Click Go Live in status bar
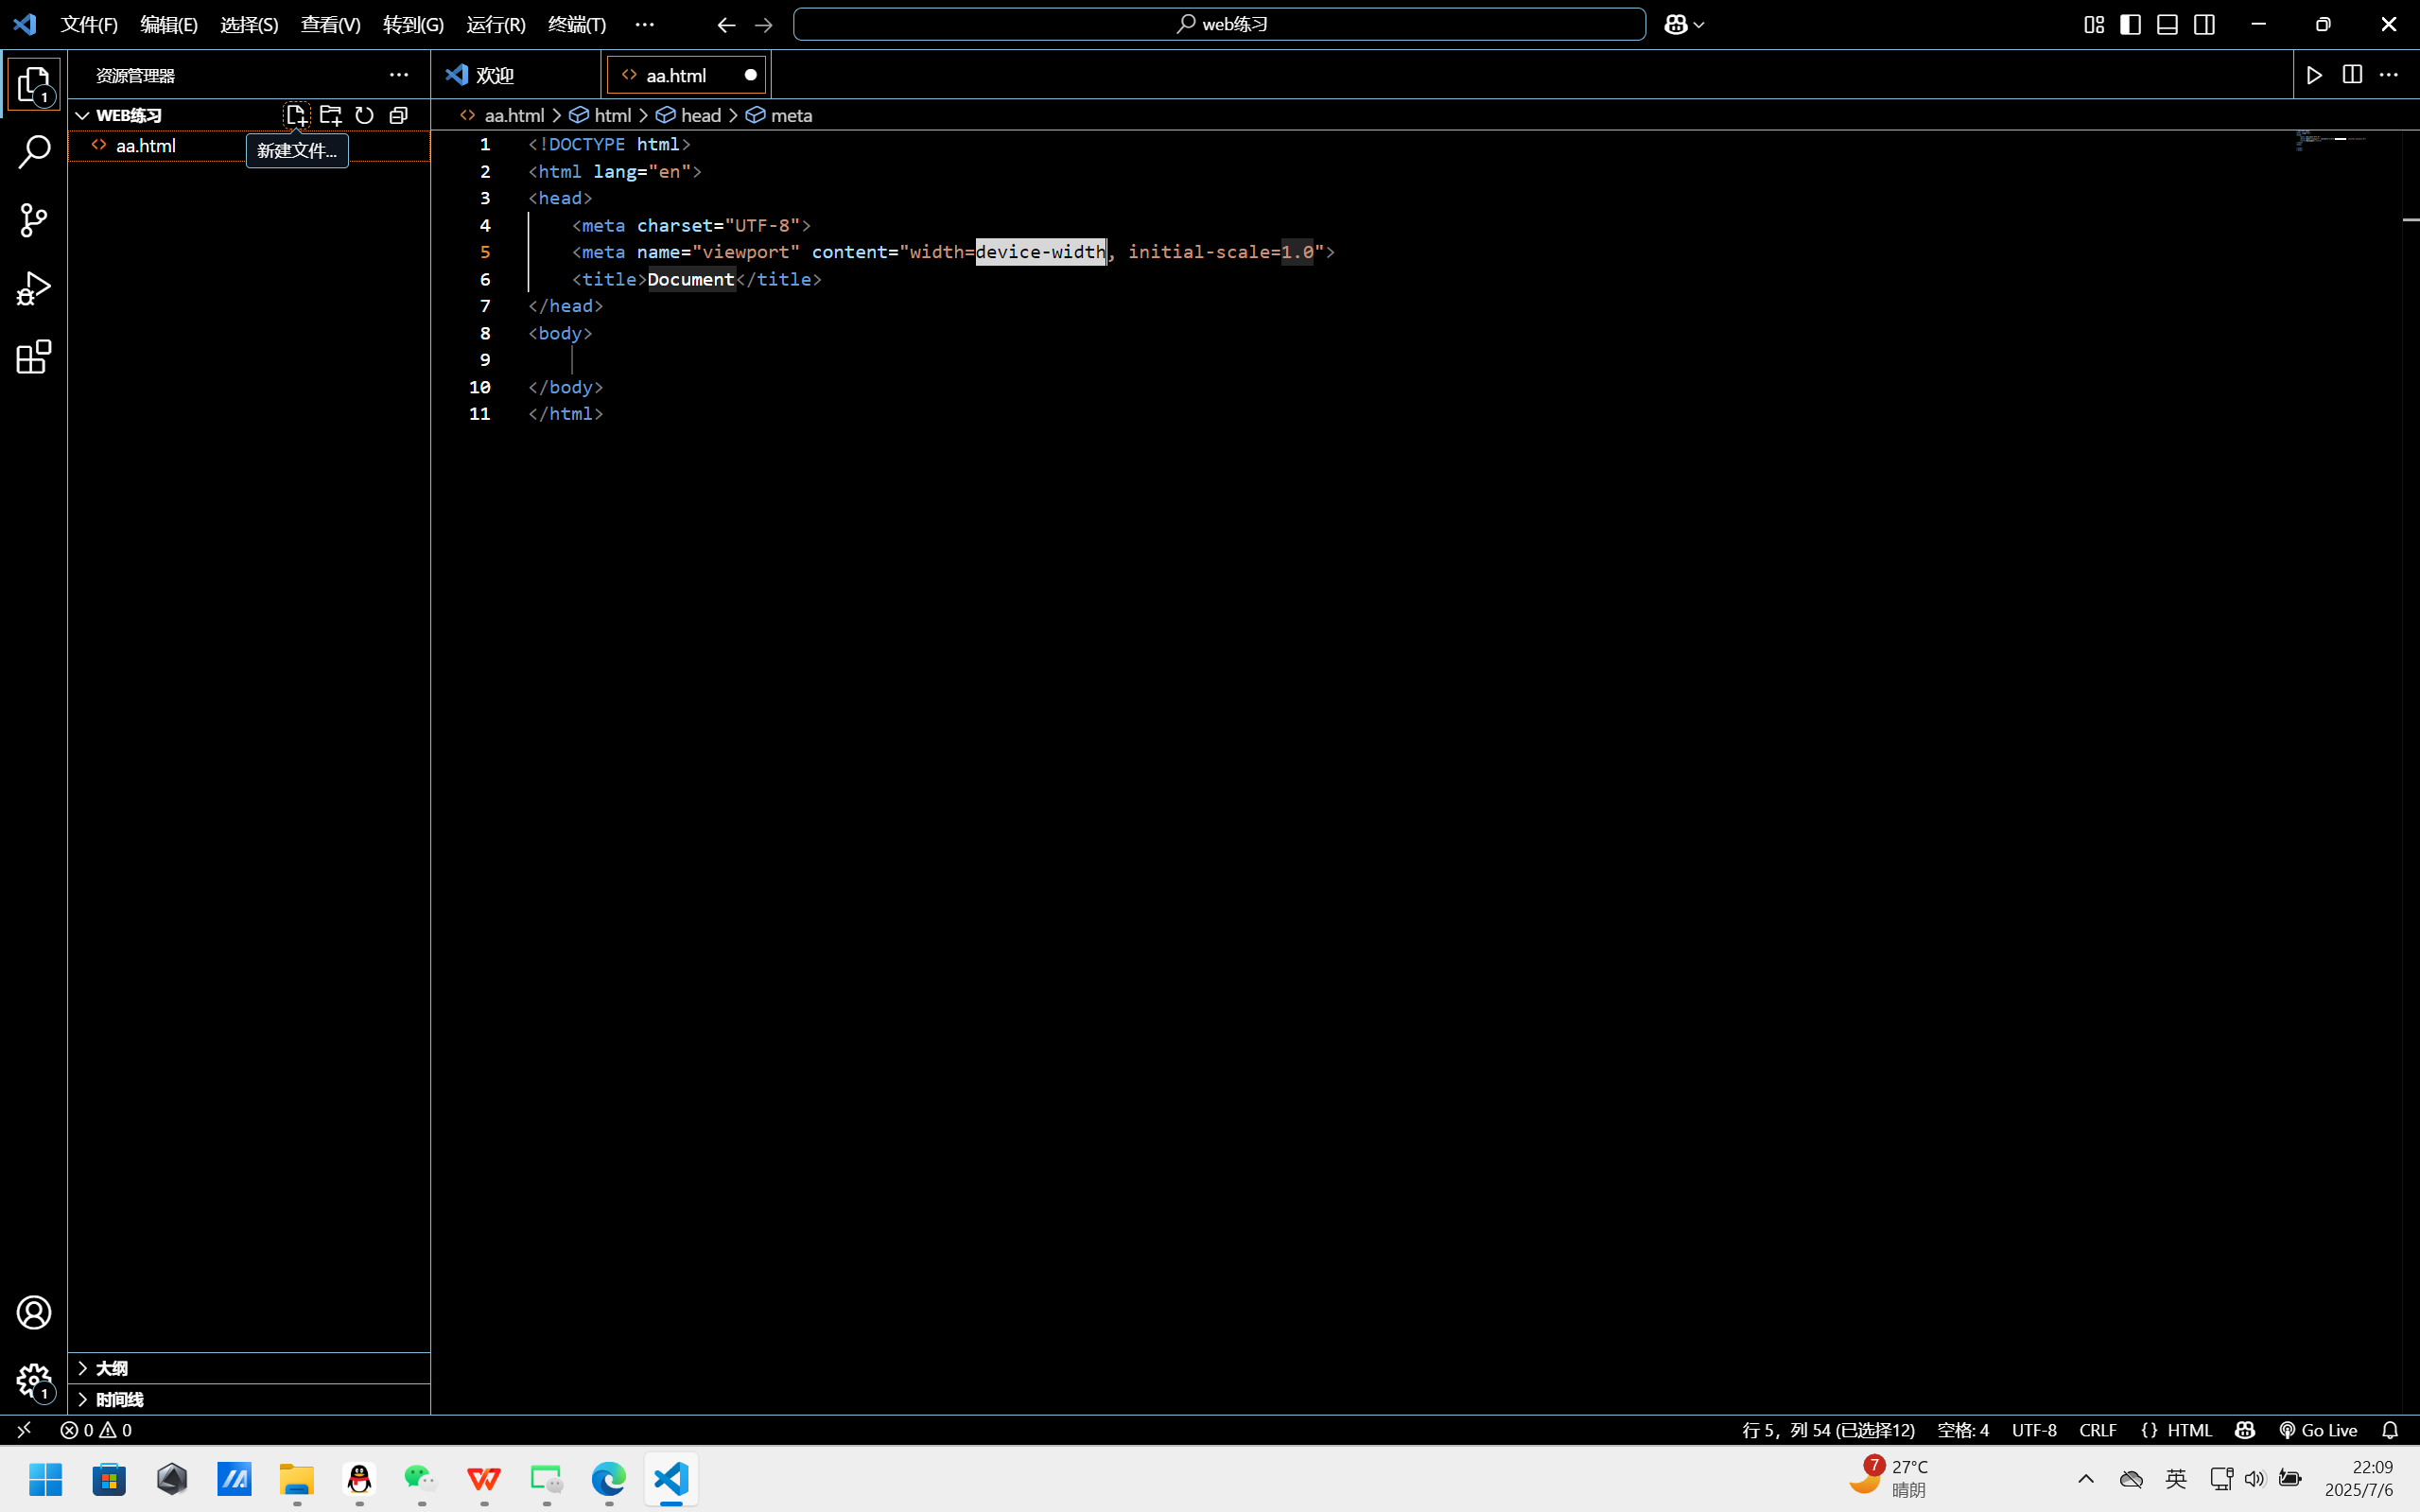Image resolution: width=2420 pixels, height=1512 pixels. [2318, 1430]
